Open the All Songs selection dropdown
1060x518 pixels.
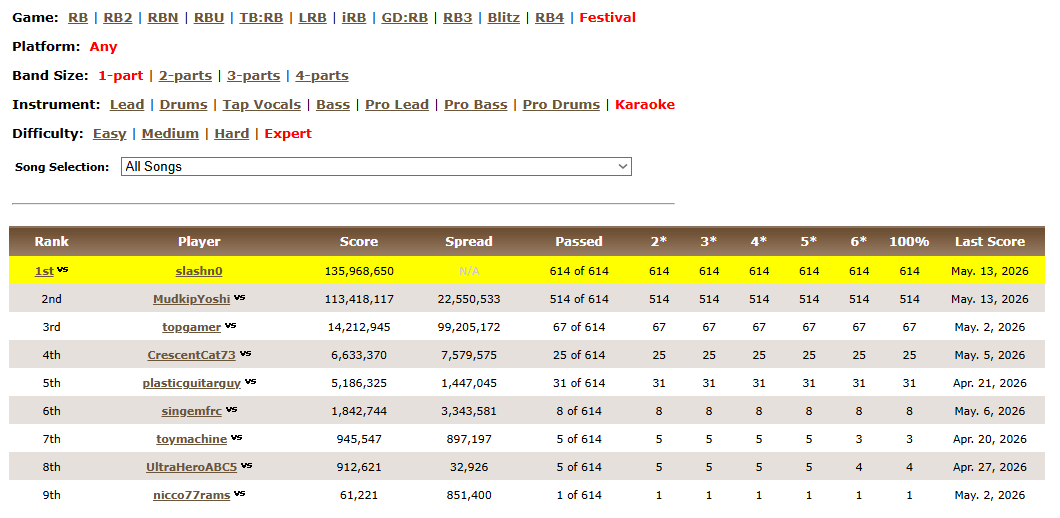point(376,166)
